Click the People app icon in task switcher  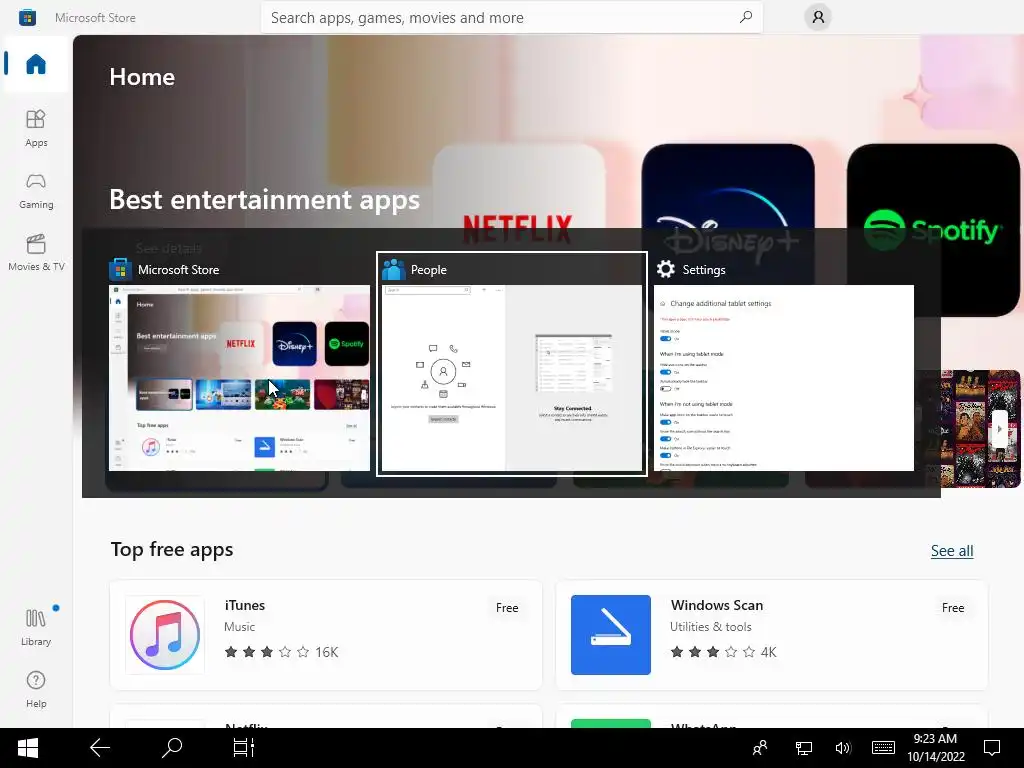point(394,269)
